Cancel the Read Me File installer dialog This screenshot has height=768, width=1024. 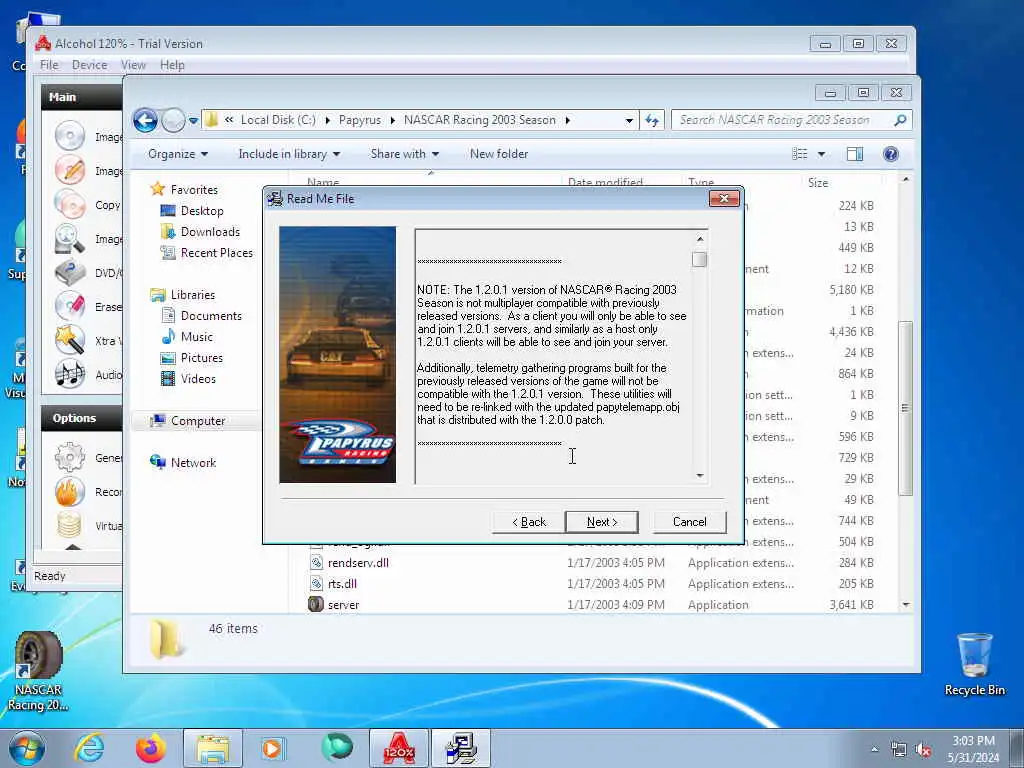(x=690, y=522)
